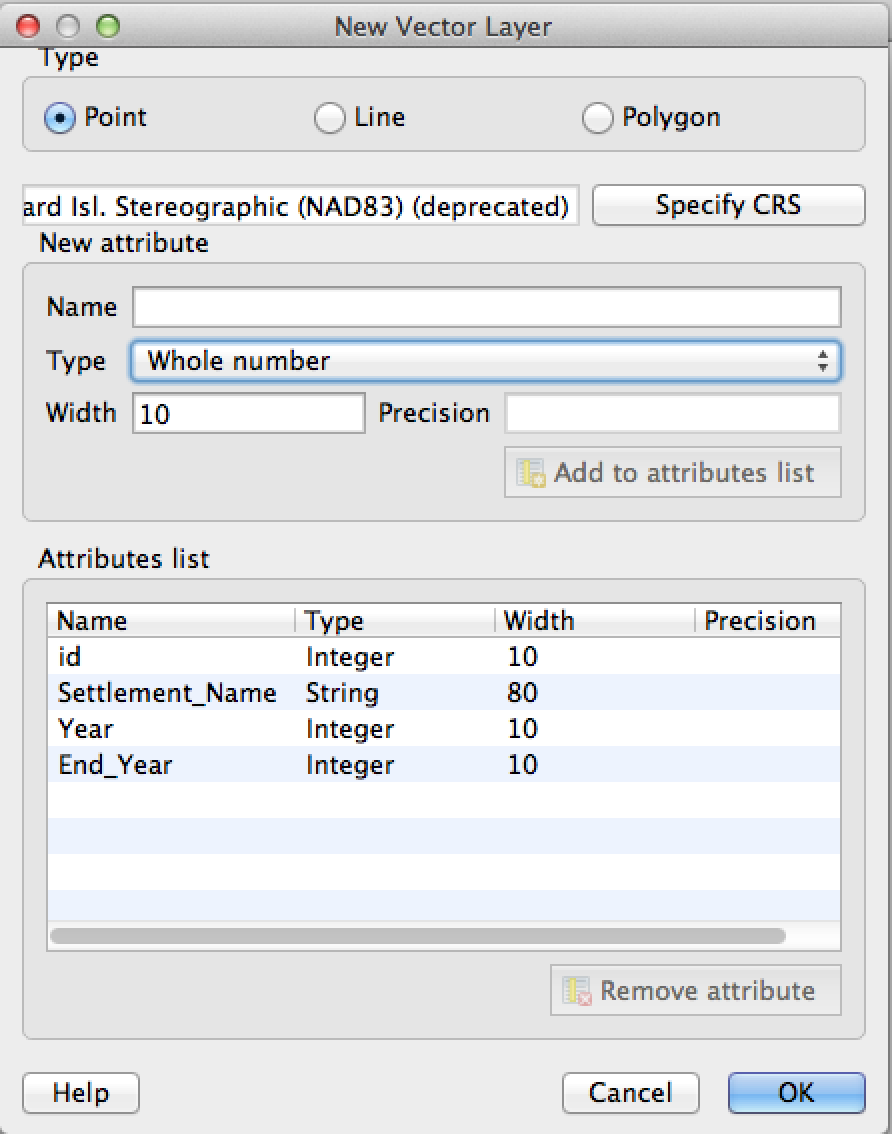Click the Remove attribute icon
This screenshot has height=1134, width=892.
[577, 991]
